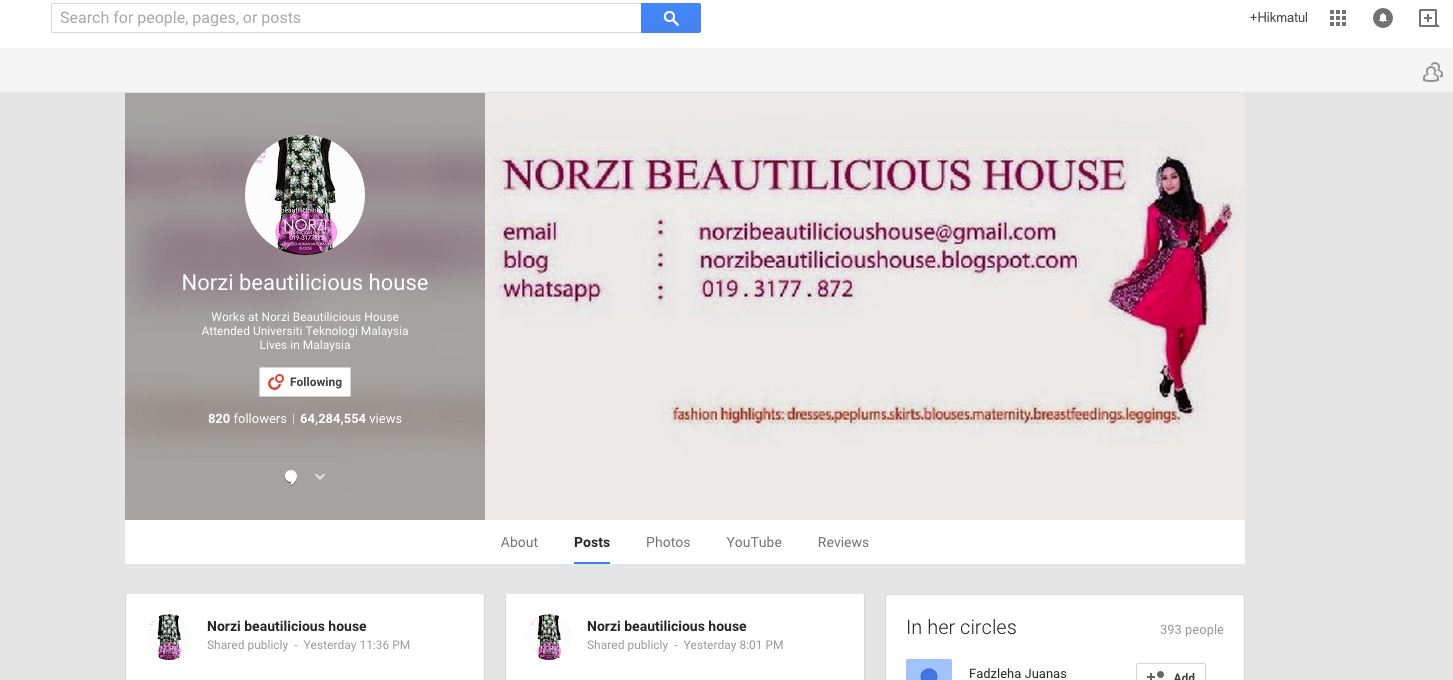Click the 64,284,554 views text
The width and height of the screenshot is (1453, 680).
[x=351, y=419]
